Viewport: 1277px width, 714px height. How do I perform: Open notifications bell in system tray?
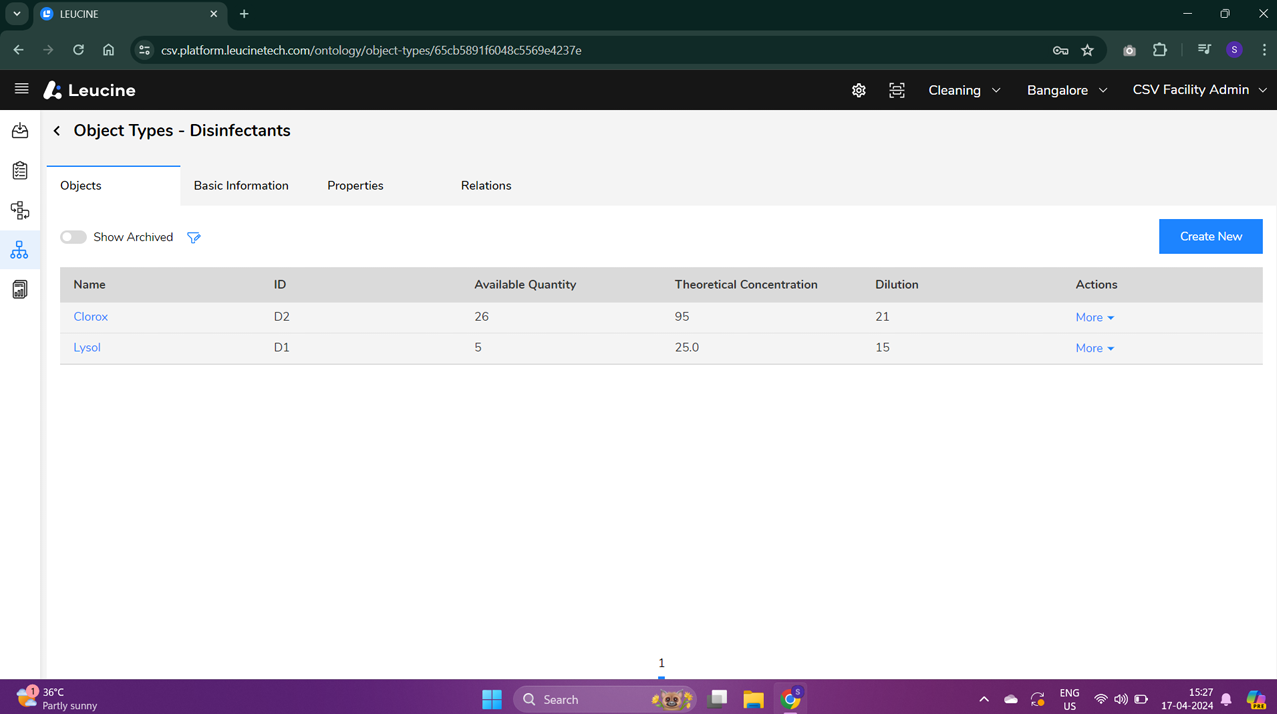tap(1226, 699)
